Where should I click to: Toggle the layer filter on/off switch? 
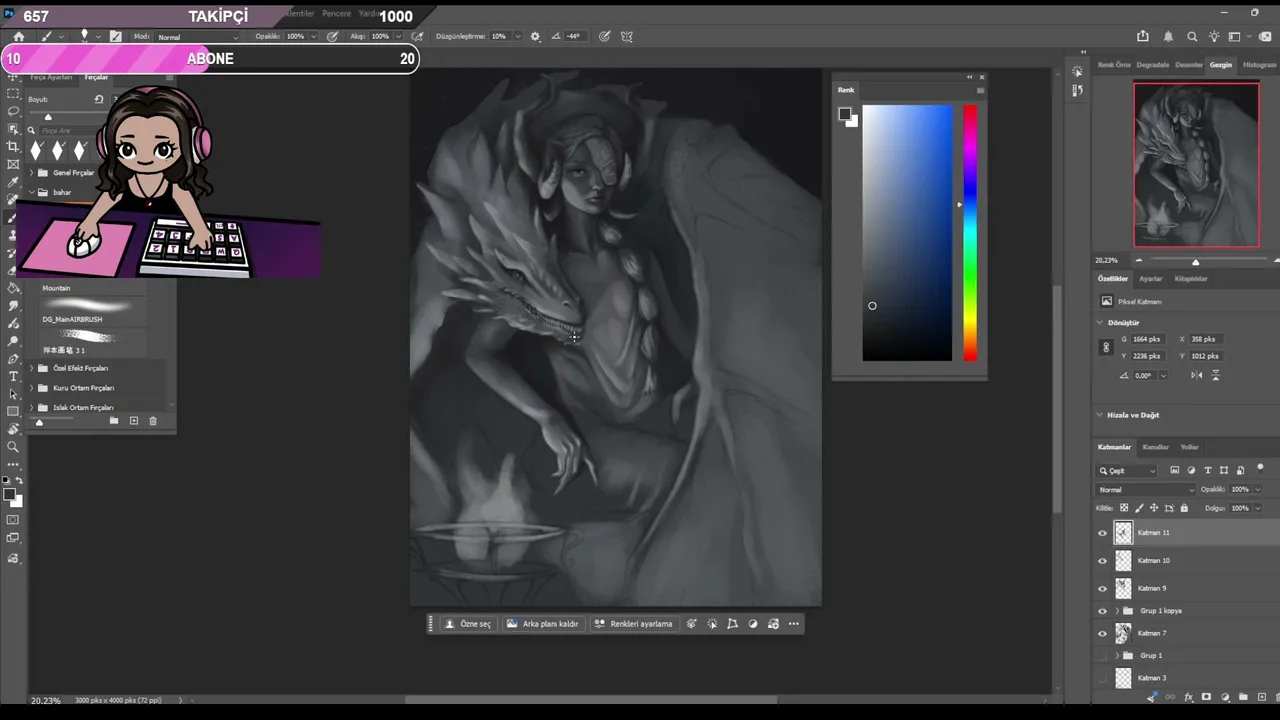[x=1260, y=468]
